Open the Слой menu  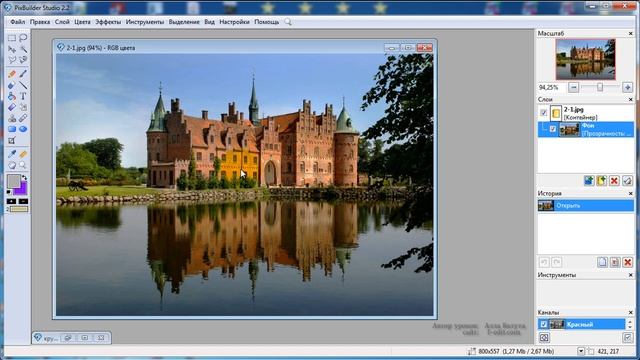pos(62,22)
